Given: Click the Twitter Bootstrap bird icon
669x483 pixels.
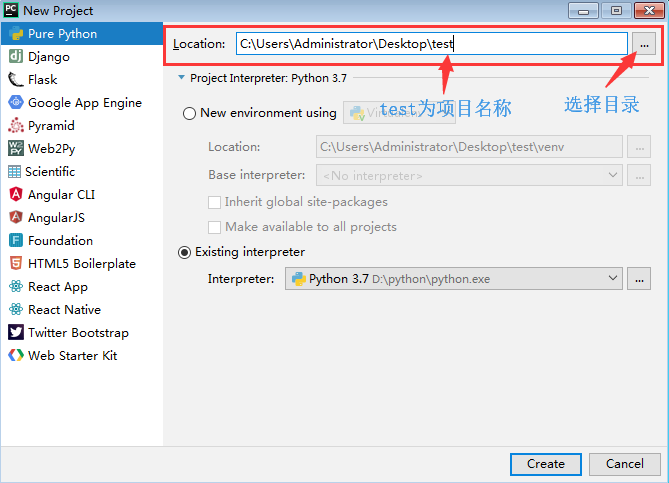Looking at the screenshot, I should point(16,332).
